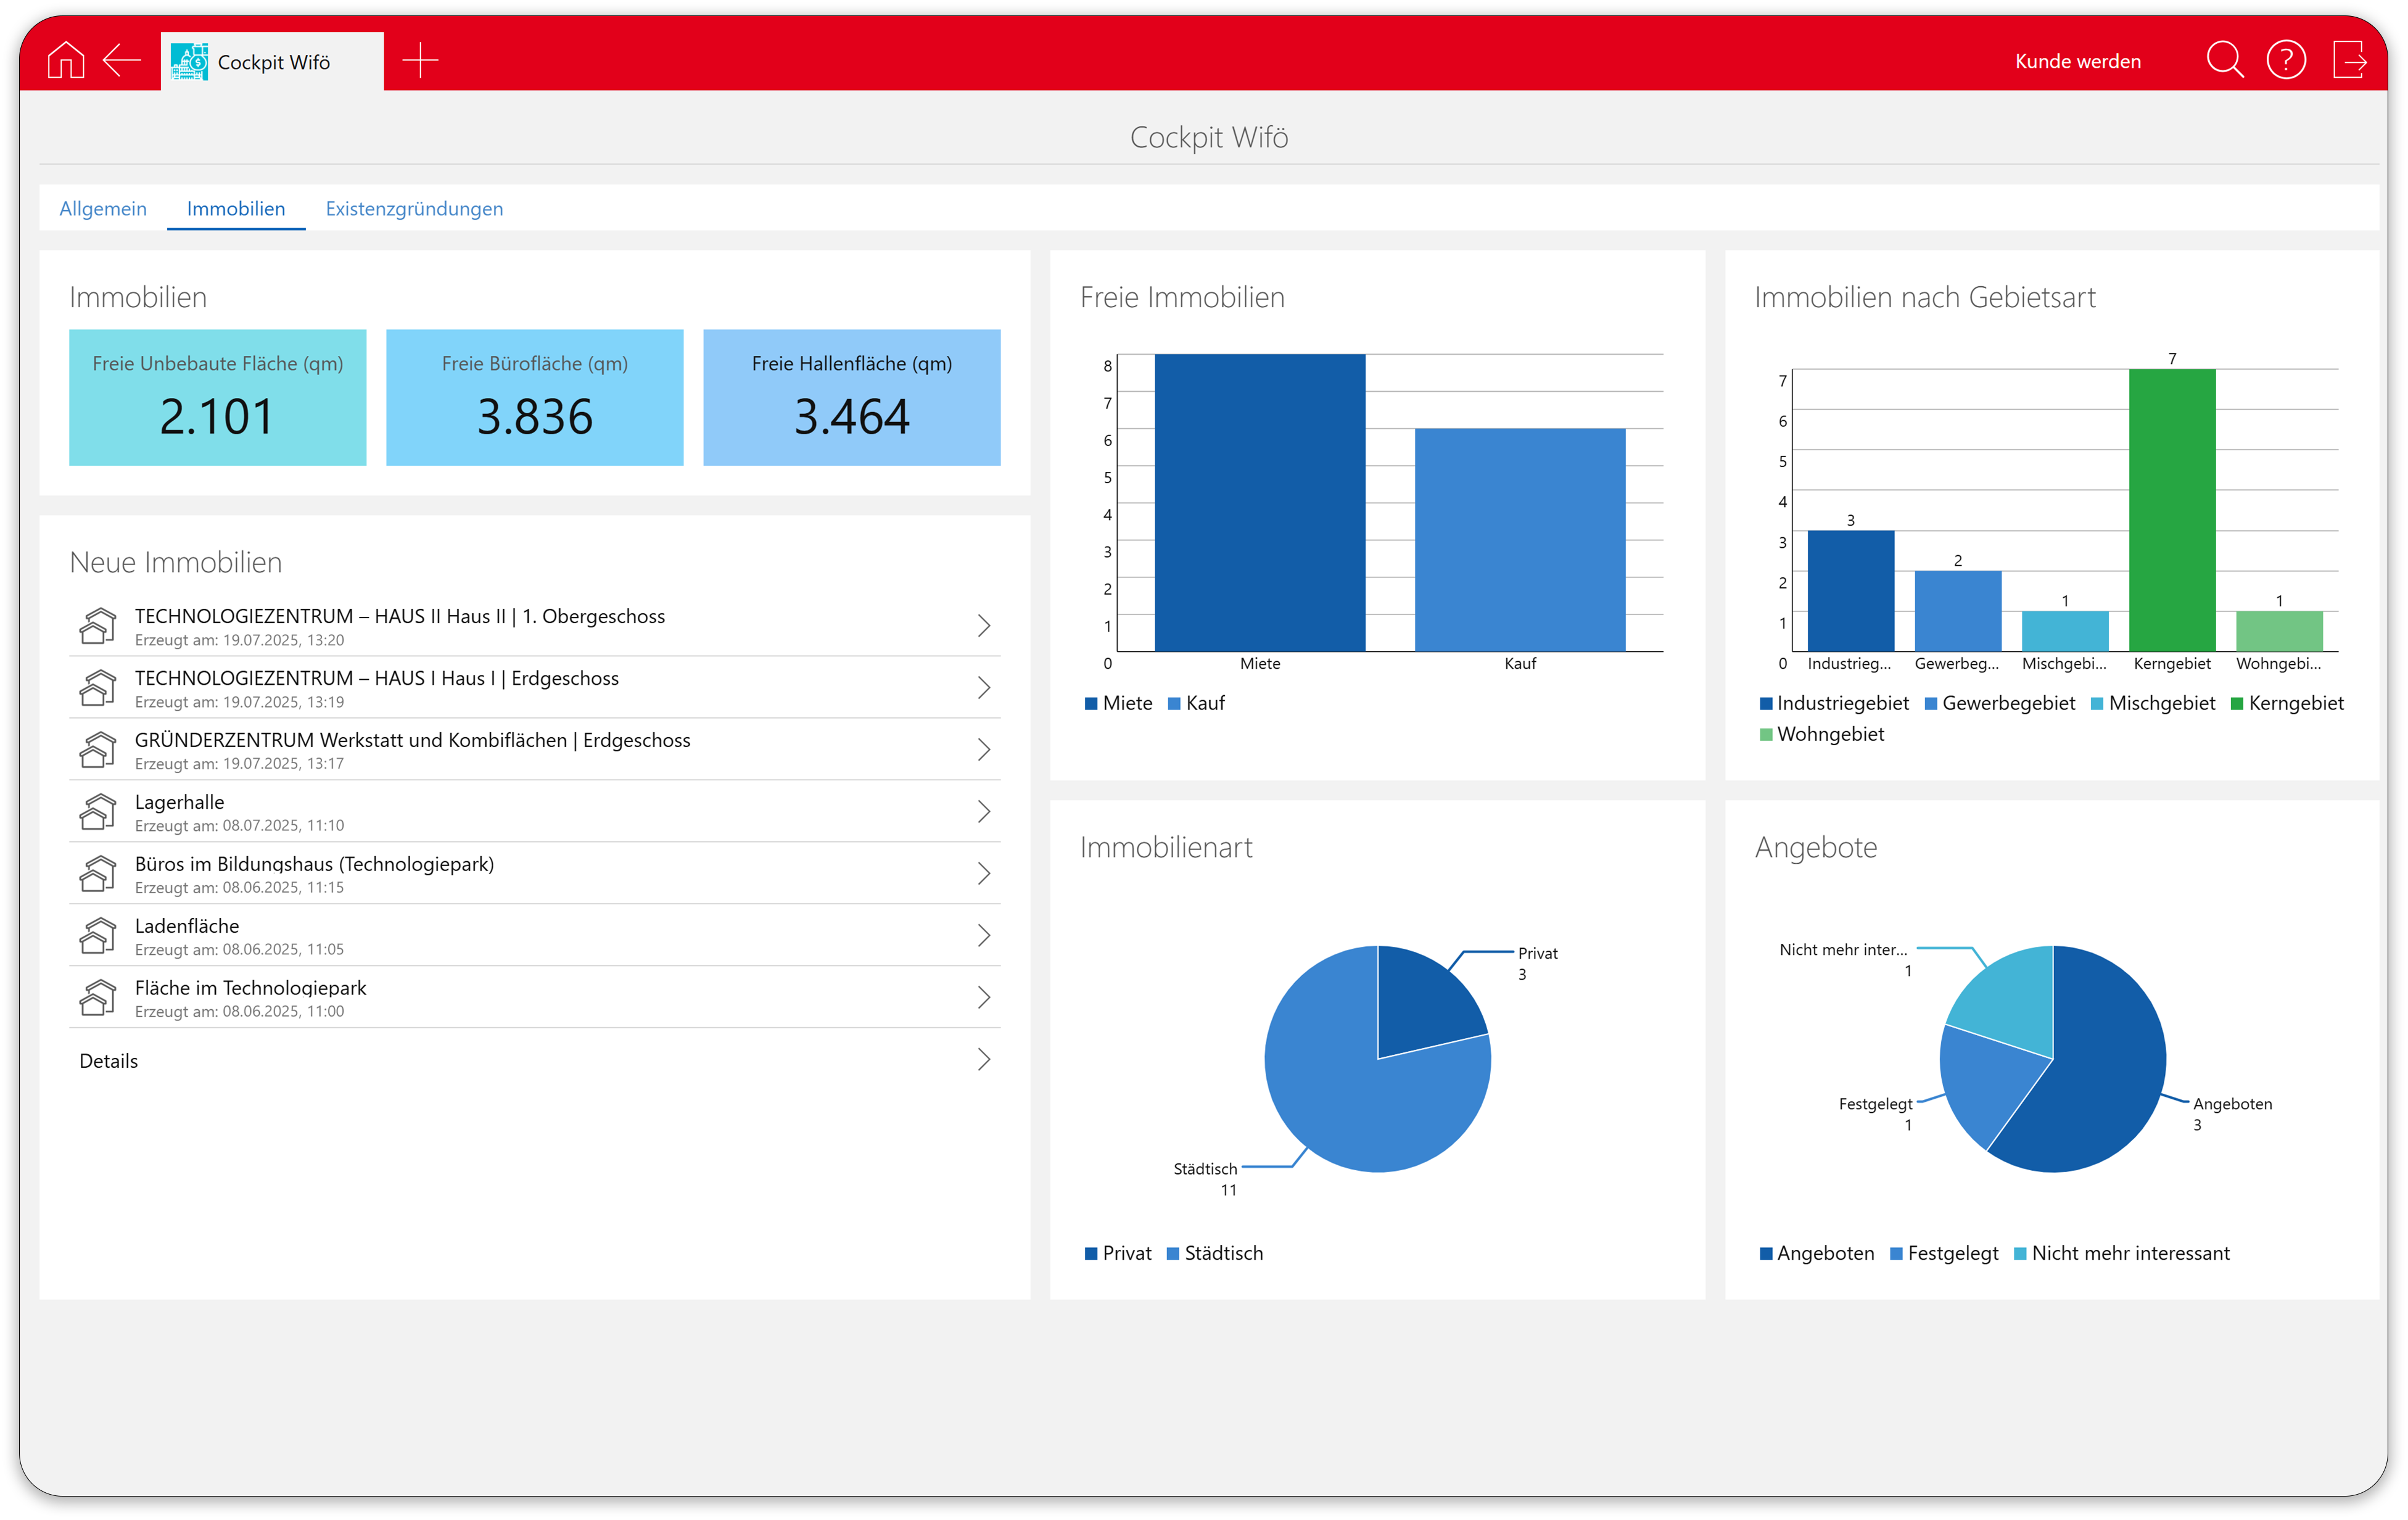
Task: Open a new tab with plus icon
Action: [x=420, y=61]
